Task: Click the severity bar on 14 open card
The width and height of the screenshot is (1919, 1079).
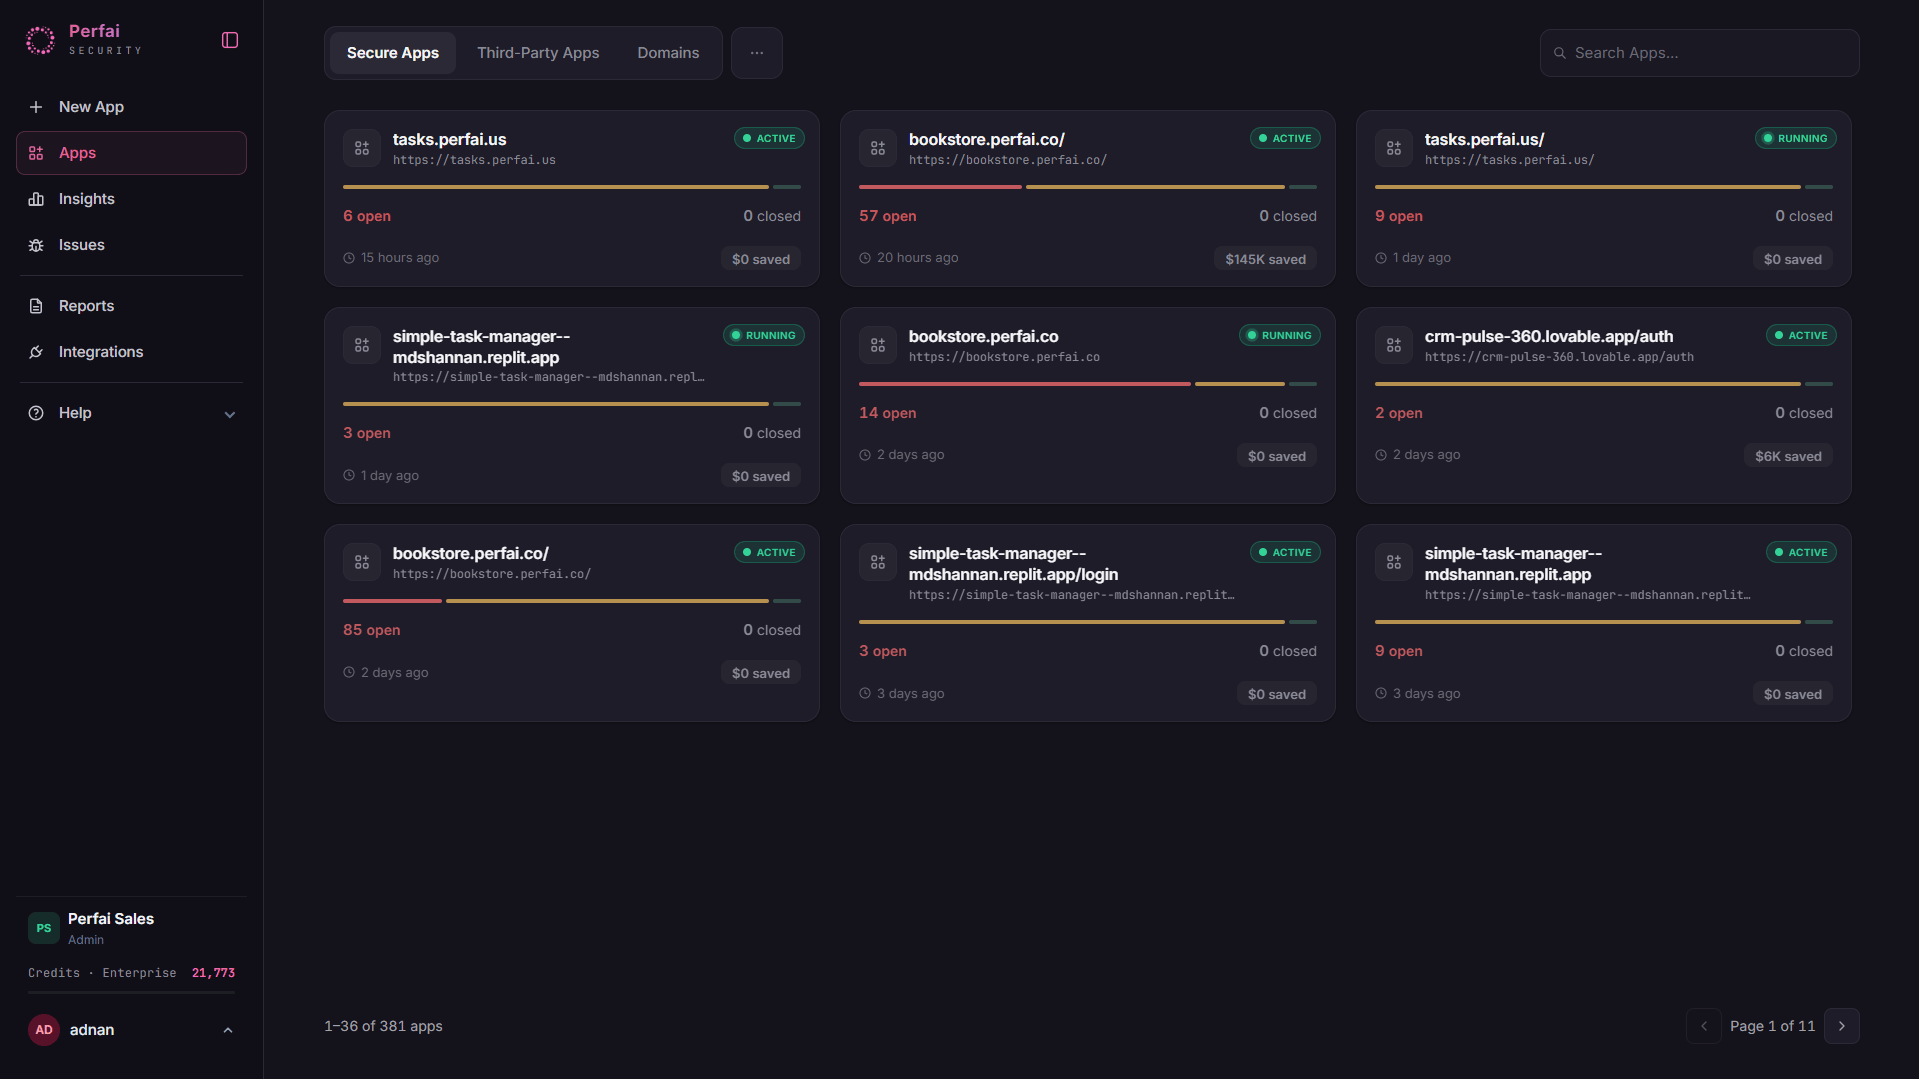Action: [x=1088, y=384]
